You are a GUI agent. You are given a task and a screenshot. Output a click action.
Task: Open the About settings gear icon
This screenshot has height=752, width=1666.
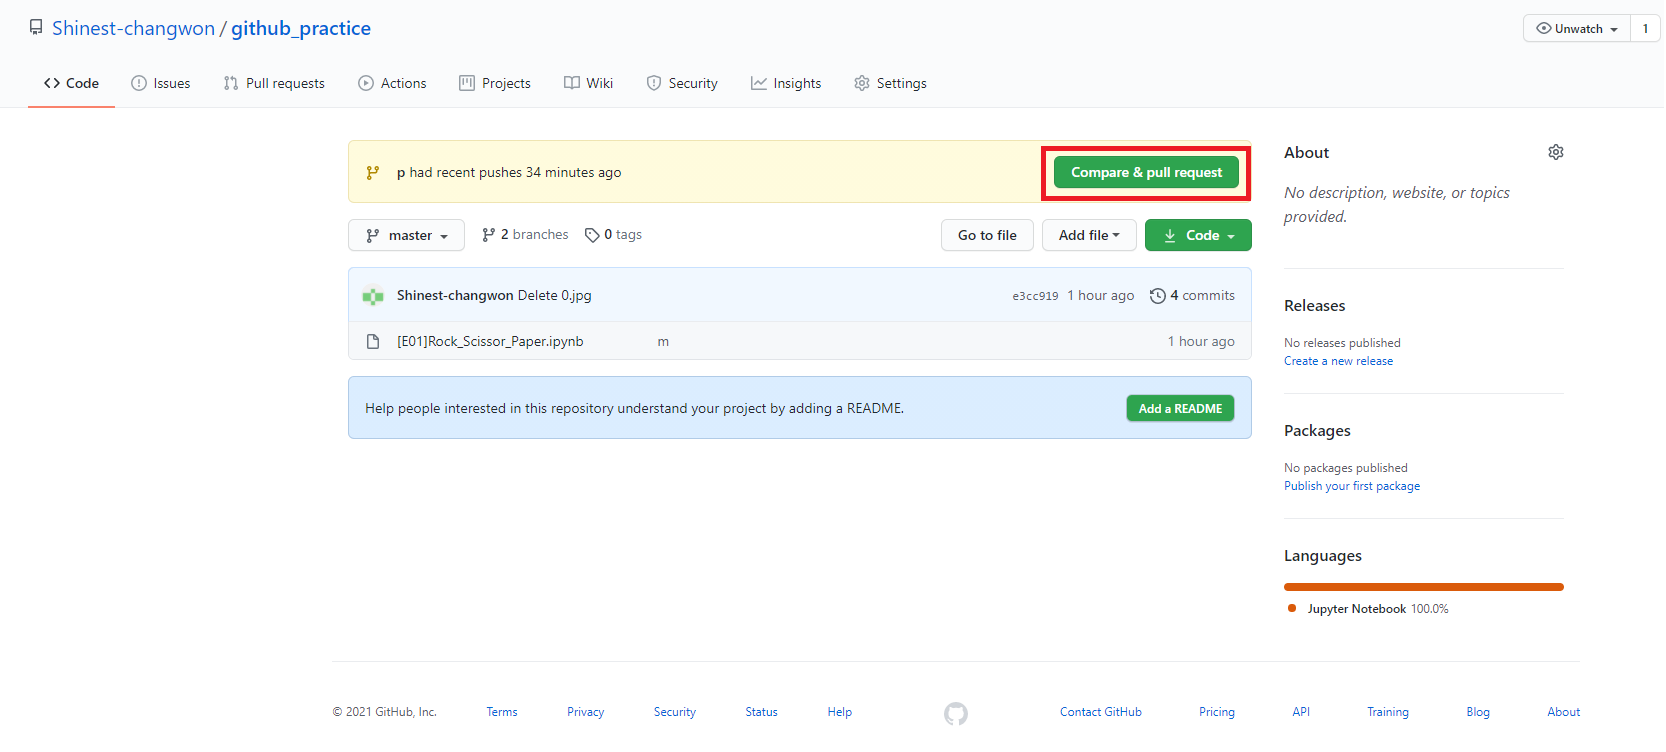tap(1556, 152)
